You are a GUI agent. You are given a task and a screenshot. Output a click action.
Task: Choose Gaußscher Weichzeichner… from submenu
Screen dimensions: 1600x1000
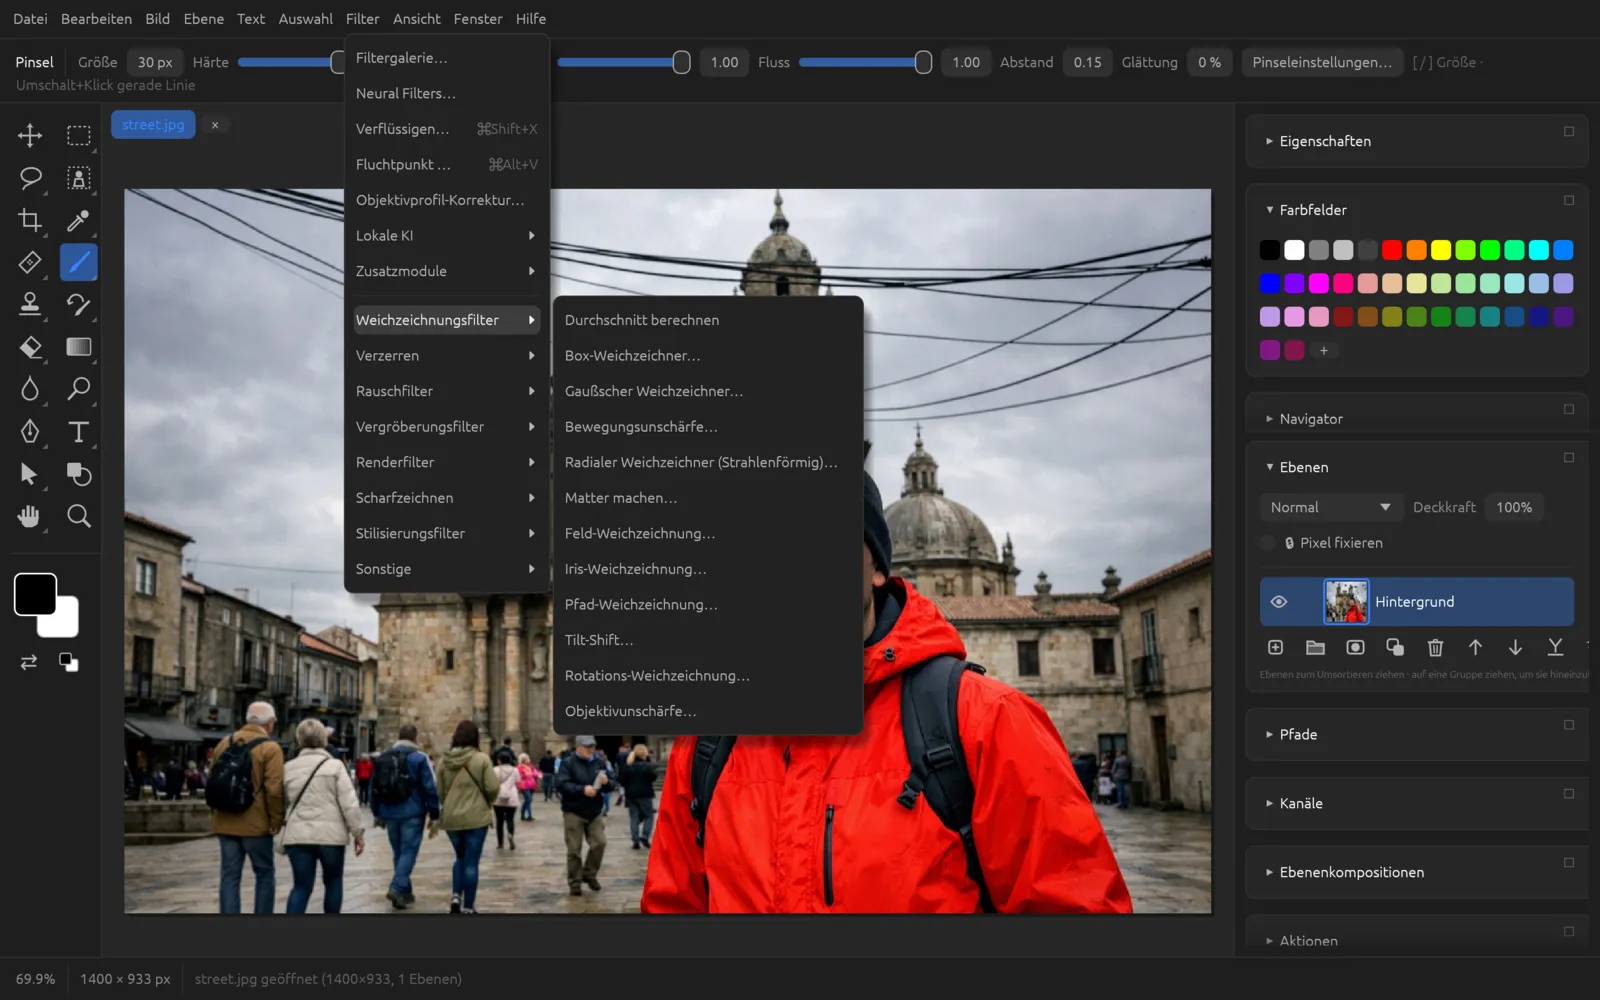(707, 391)
